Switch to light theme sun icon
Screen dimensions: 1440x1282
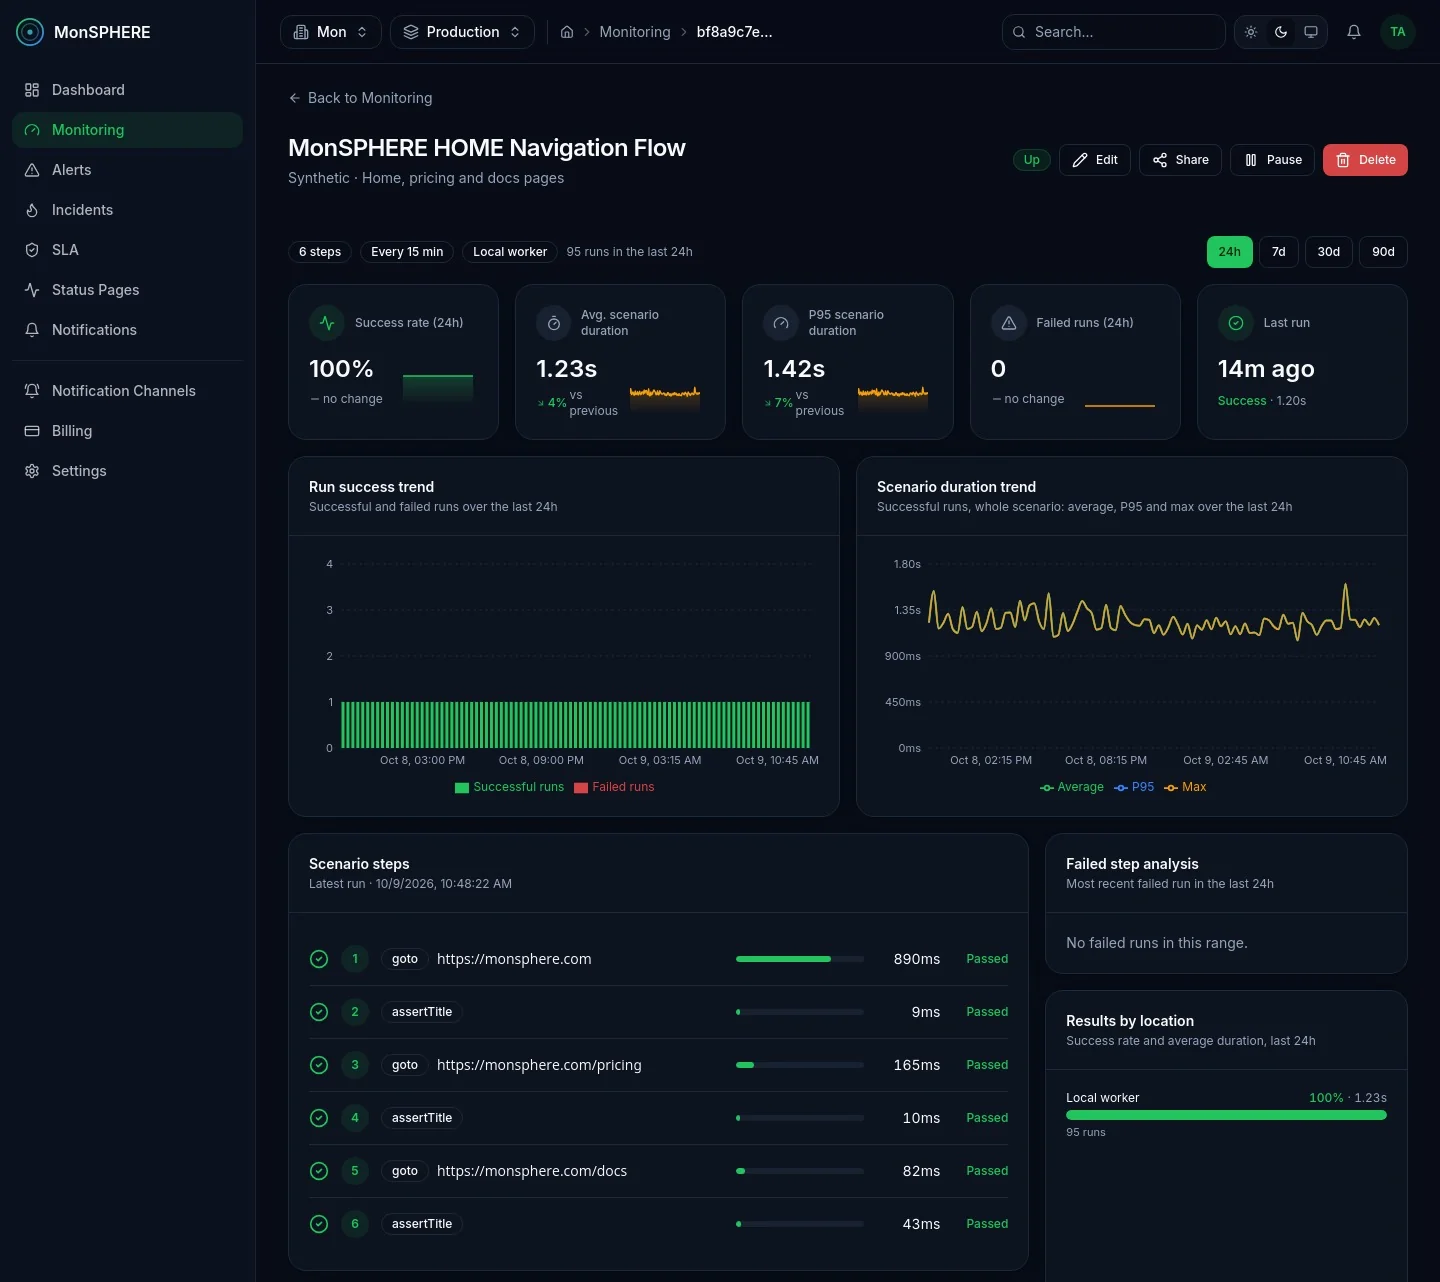tap(1251, 32)
